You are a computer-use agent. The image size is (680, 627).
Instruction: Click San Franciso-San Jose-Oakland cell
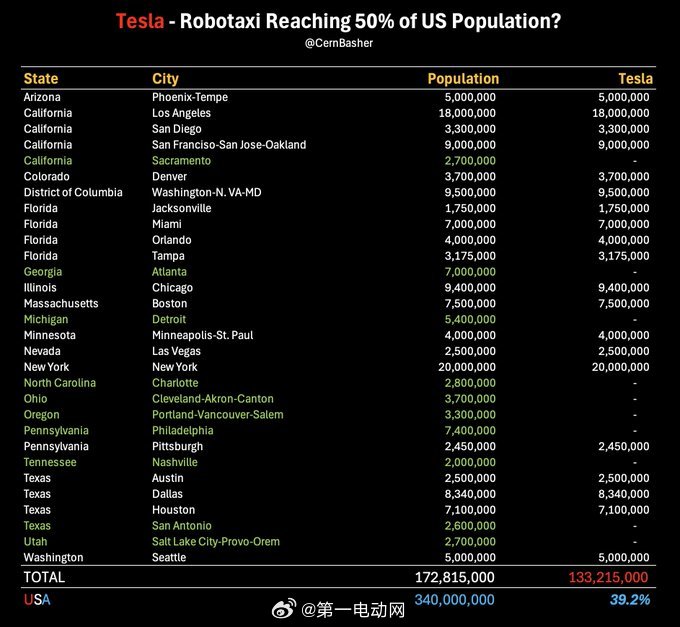[x=229, y=145]
